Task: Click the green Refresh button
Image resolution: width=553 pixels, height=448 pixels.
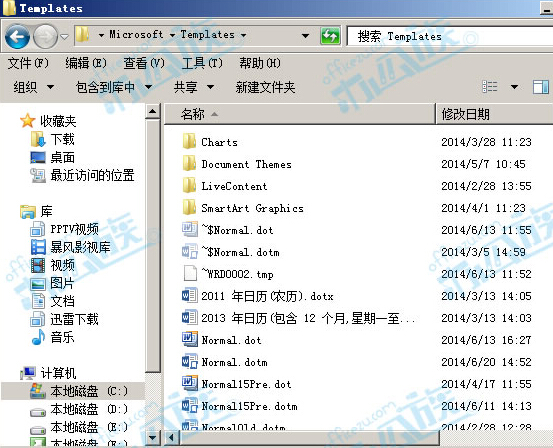Action: [330, 36]
